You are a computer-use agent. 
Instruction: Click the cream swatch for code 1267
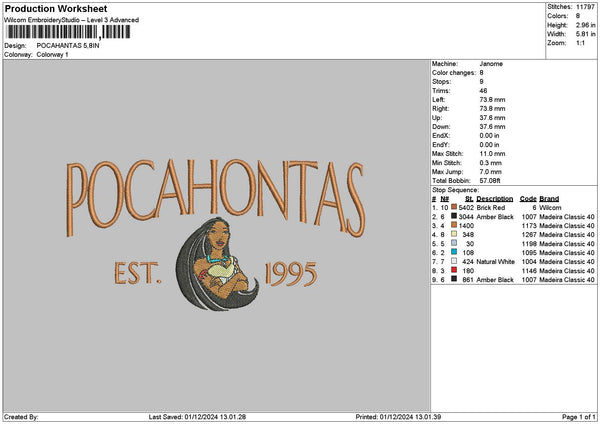click(x=454, y=234)
